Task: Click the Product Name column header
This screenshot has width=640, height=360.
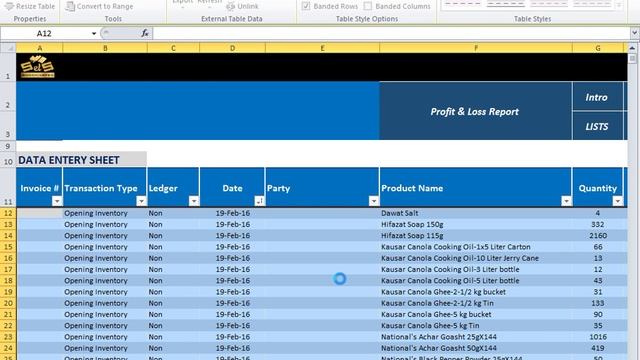Action: 476,188
